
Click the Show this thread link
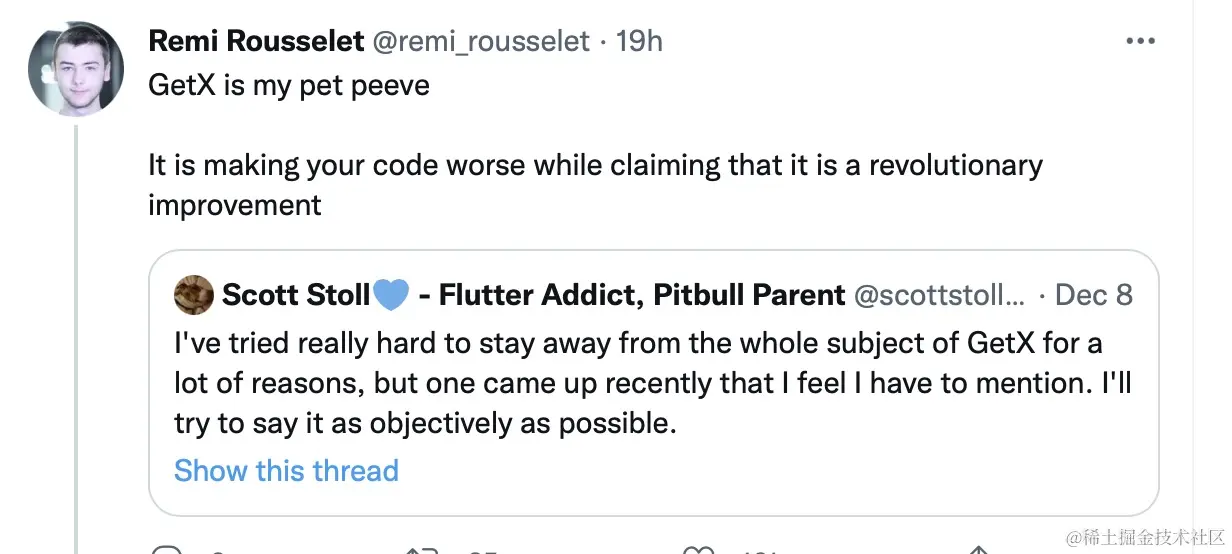click(x=286, y=470)
